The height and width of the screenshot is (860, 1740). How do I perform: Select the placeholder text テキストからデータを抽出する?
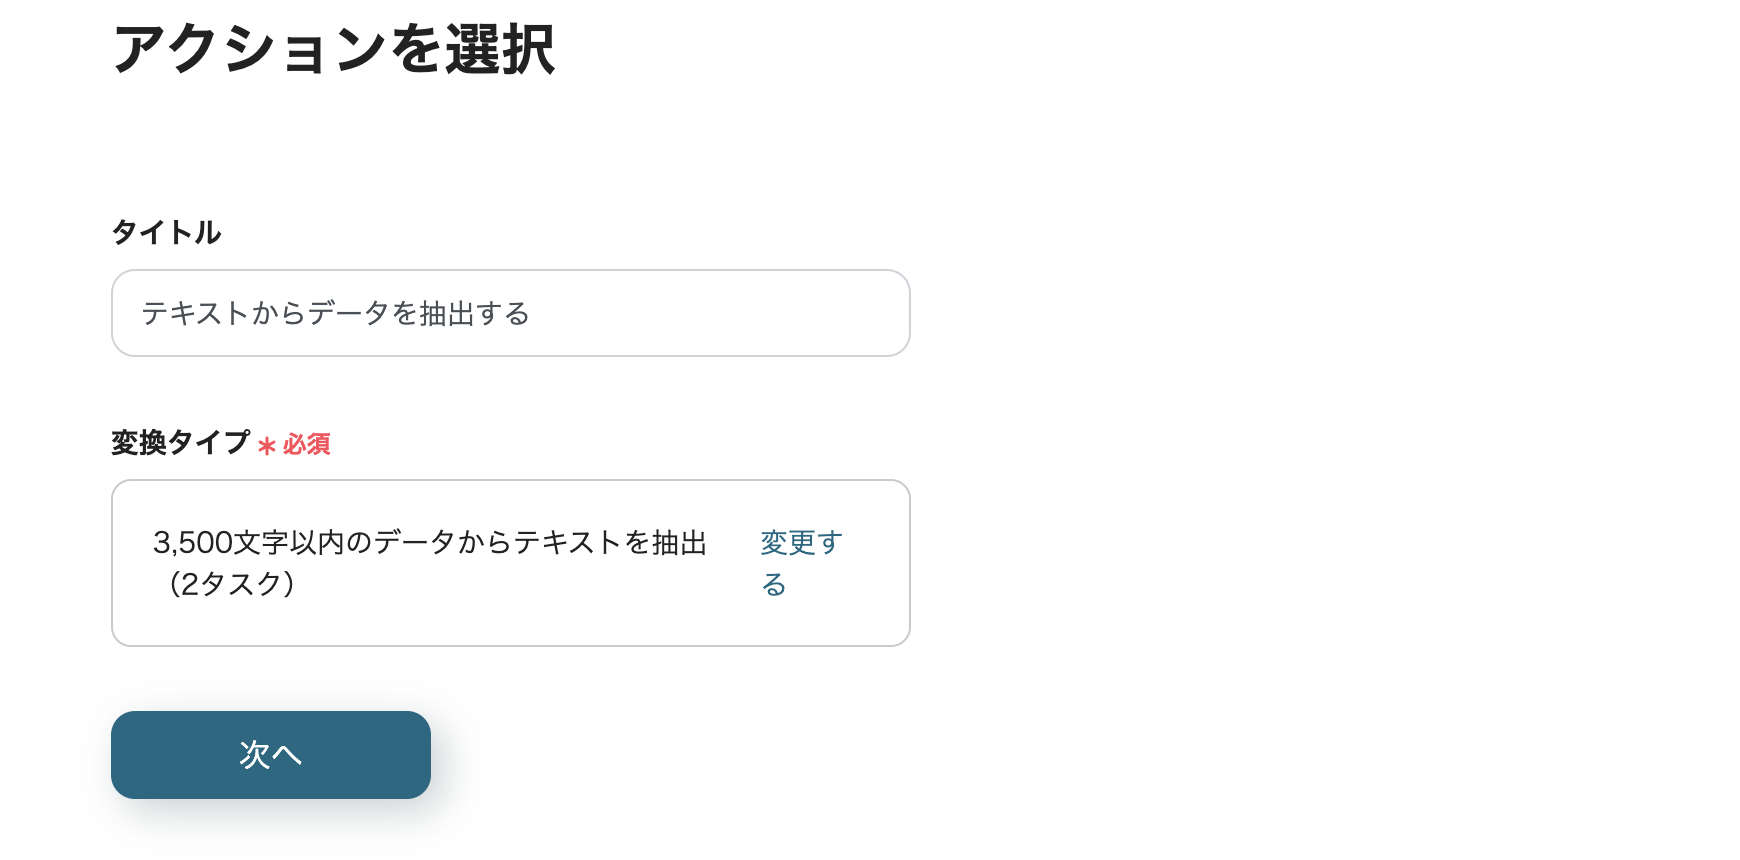(x=337, y=313)
